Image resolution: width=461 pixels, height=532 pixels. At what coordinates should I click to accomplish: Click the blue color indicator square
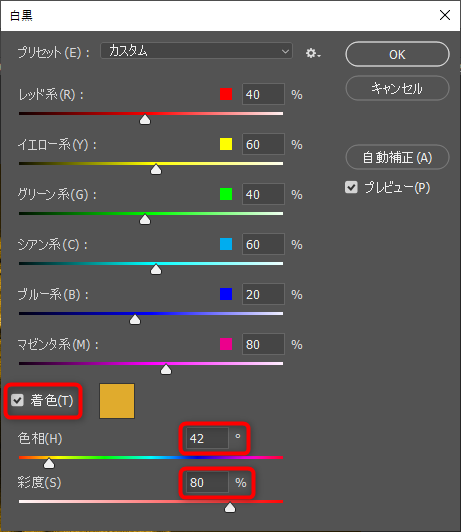[226, 294]
